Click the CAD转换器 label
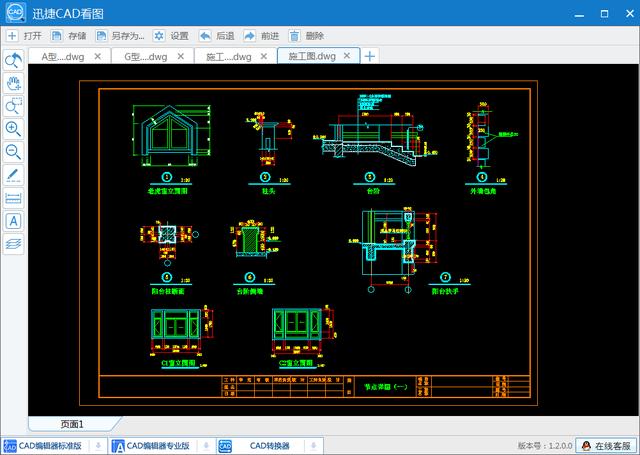The width and height of the screenshot is (640, 455). click(269, 446)
